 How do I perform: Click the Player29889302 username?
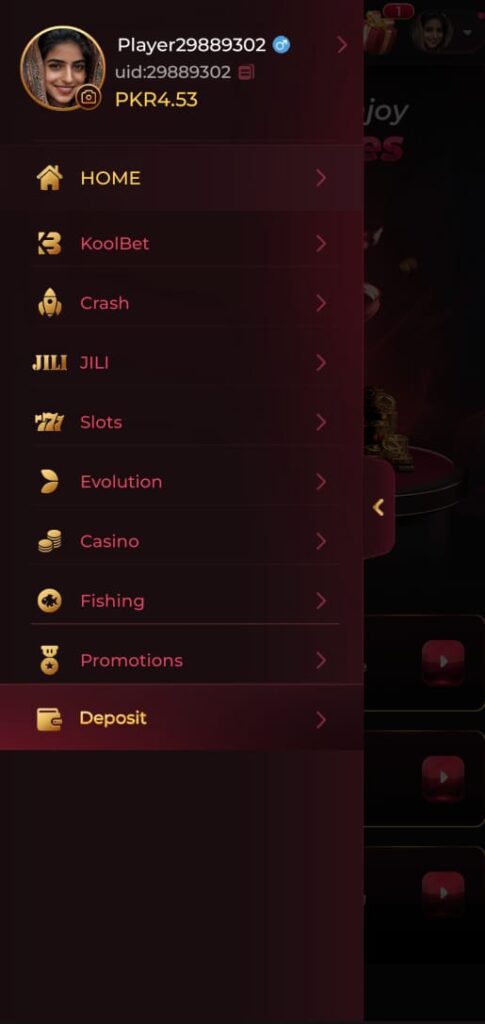(x=192, y=45)
